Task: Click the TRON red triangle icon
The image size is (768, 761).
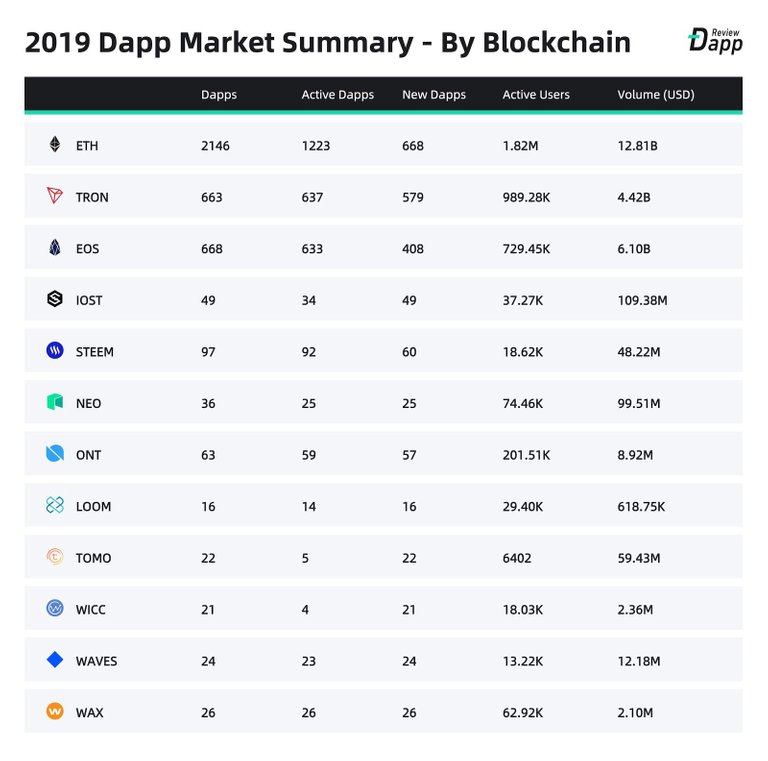Action: coord(55,196)
